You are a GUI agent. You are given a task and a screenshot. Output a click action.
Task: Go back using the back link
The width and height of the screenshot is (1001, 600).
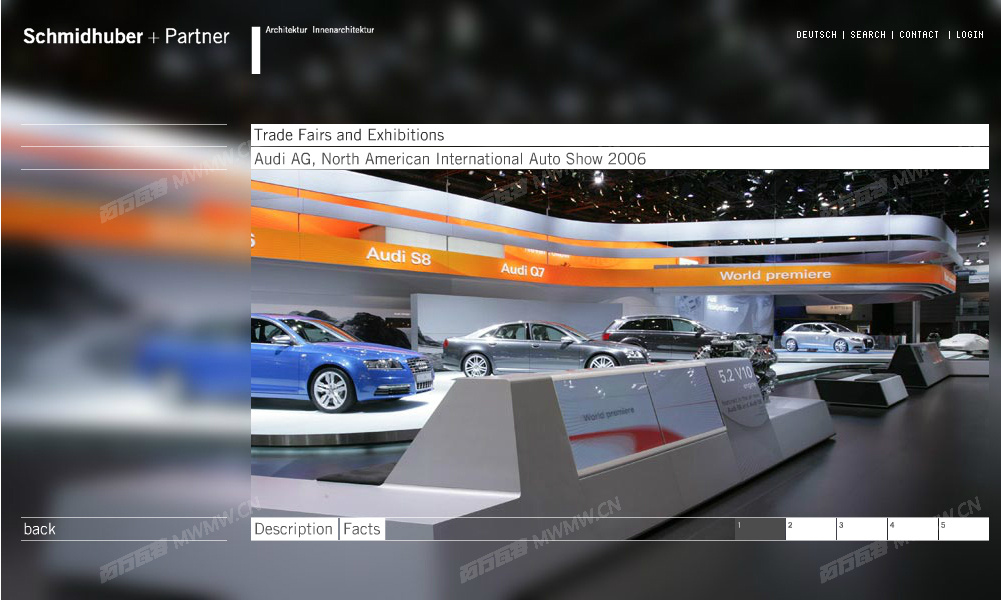40,529
